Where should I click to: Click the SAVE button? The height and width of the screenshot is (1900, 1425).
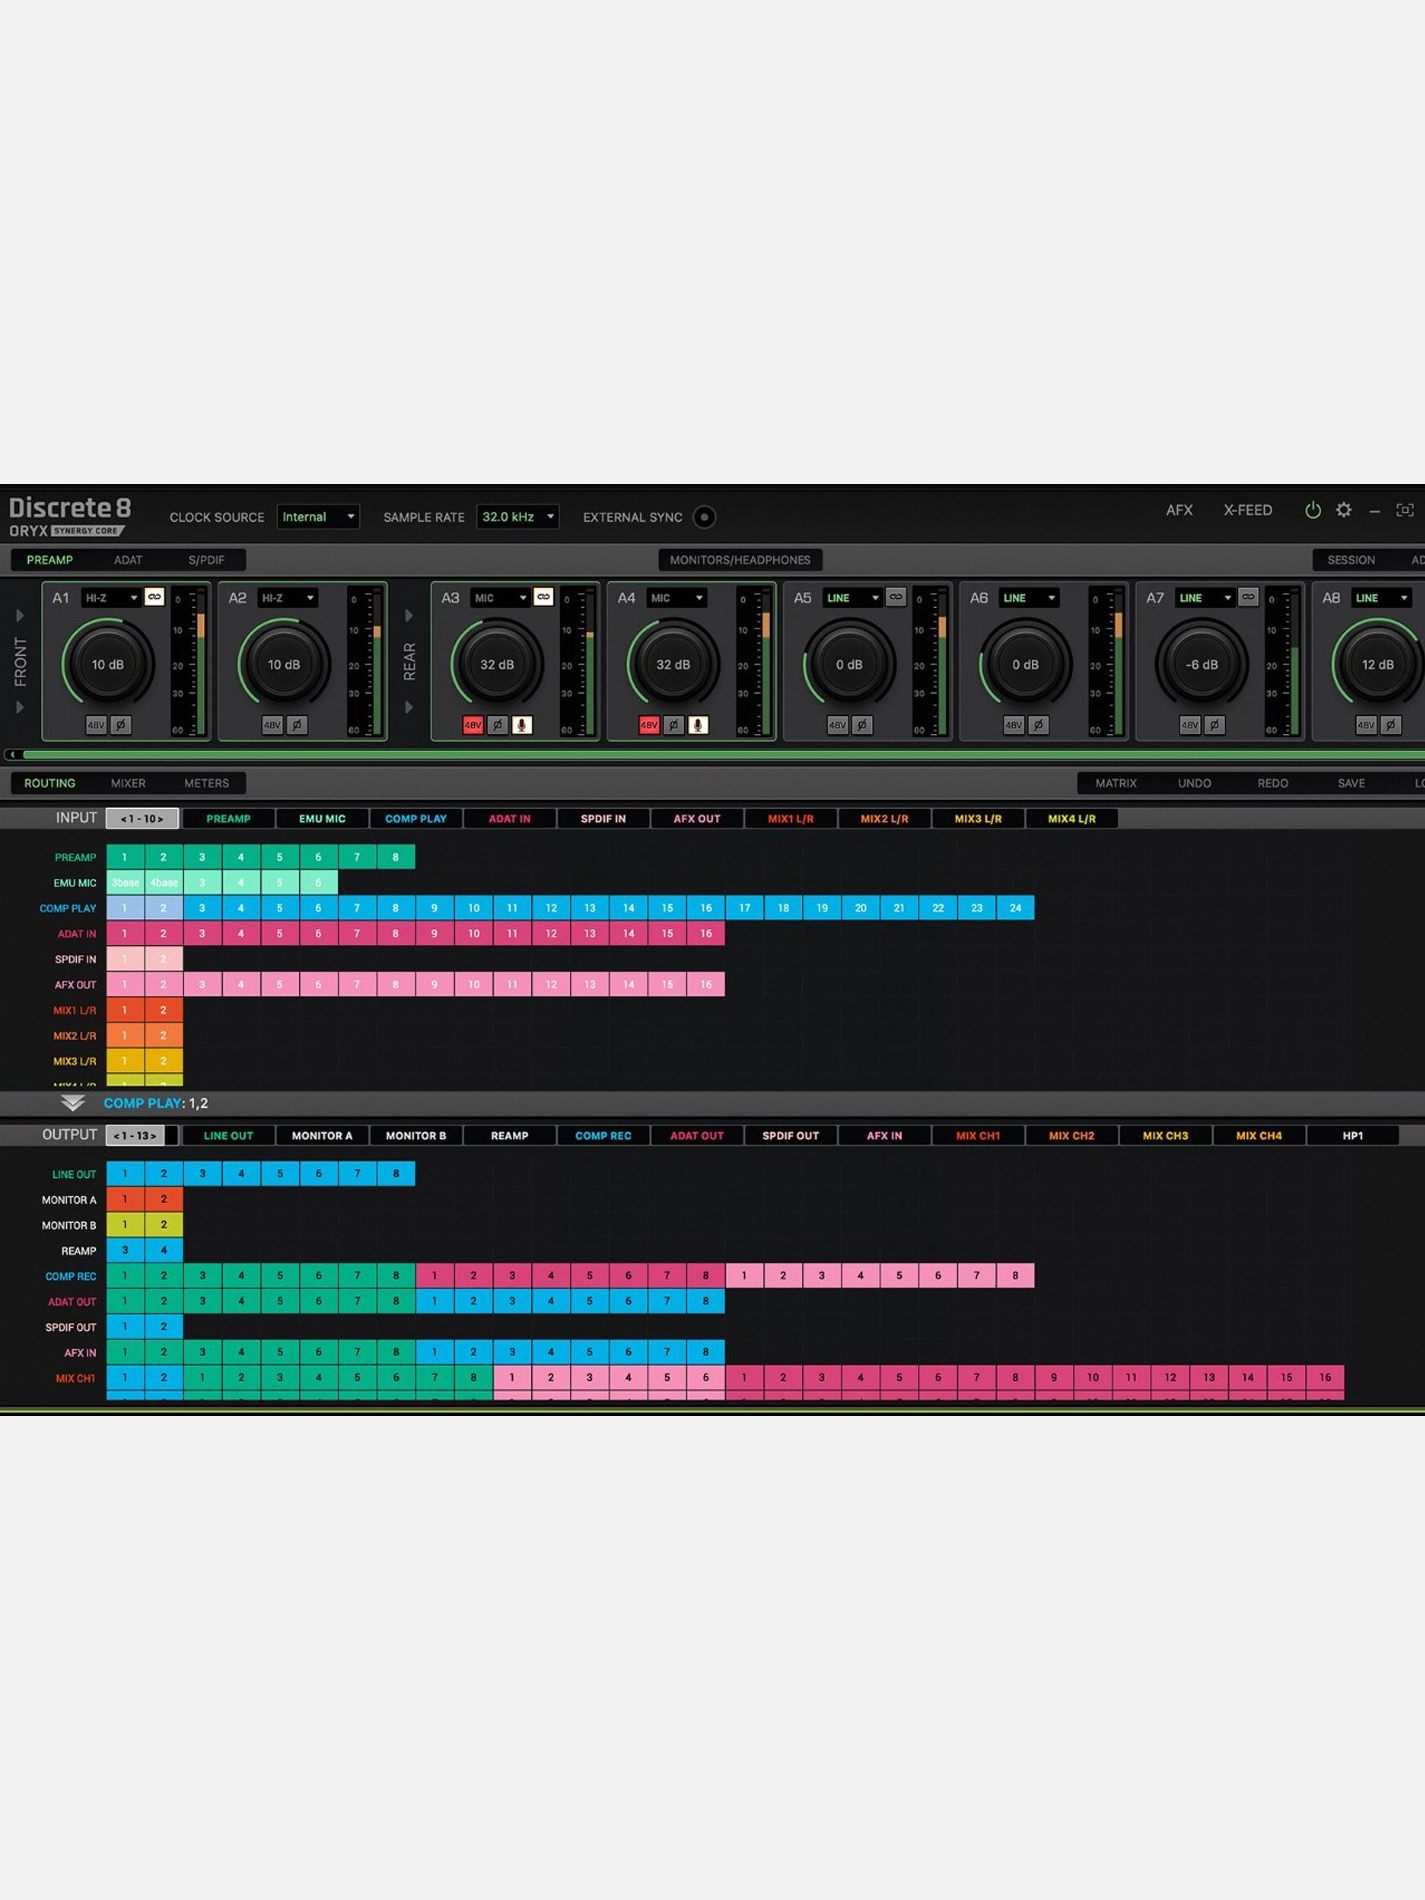click(x=1350, y=783)
